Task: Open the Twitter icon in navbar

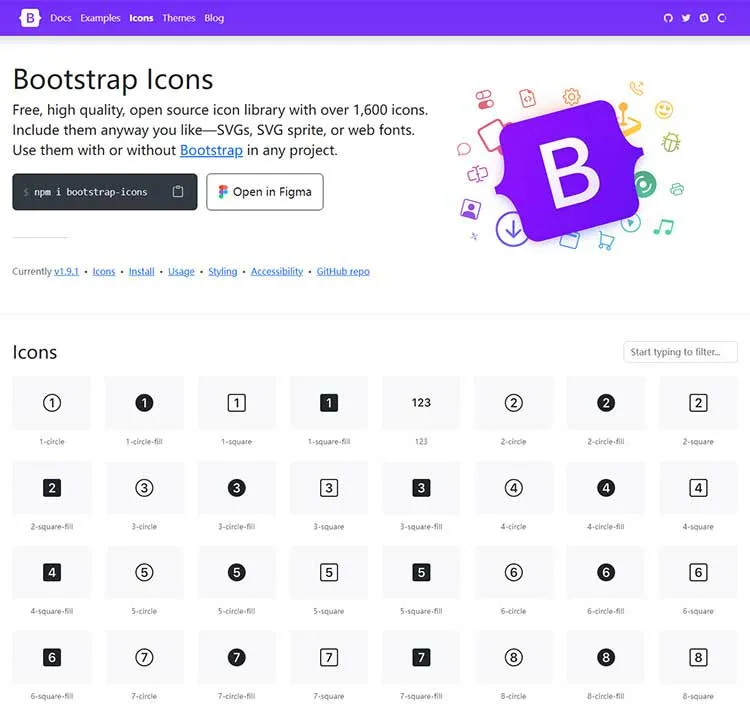Action: pos(686,18)
